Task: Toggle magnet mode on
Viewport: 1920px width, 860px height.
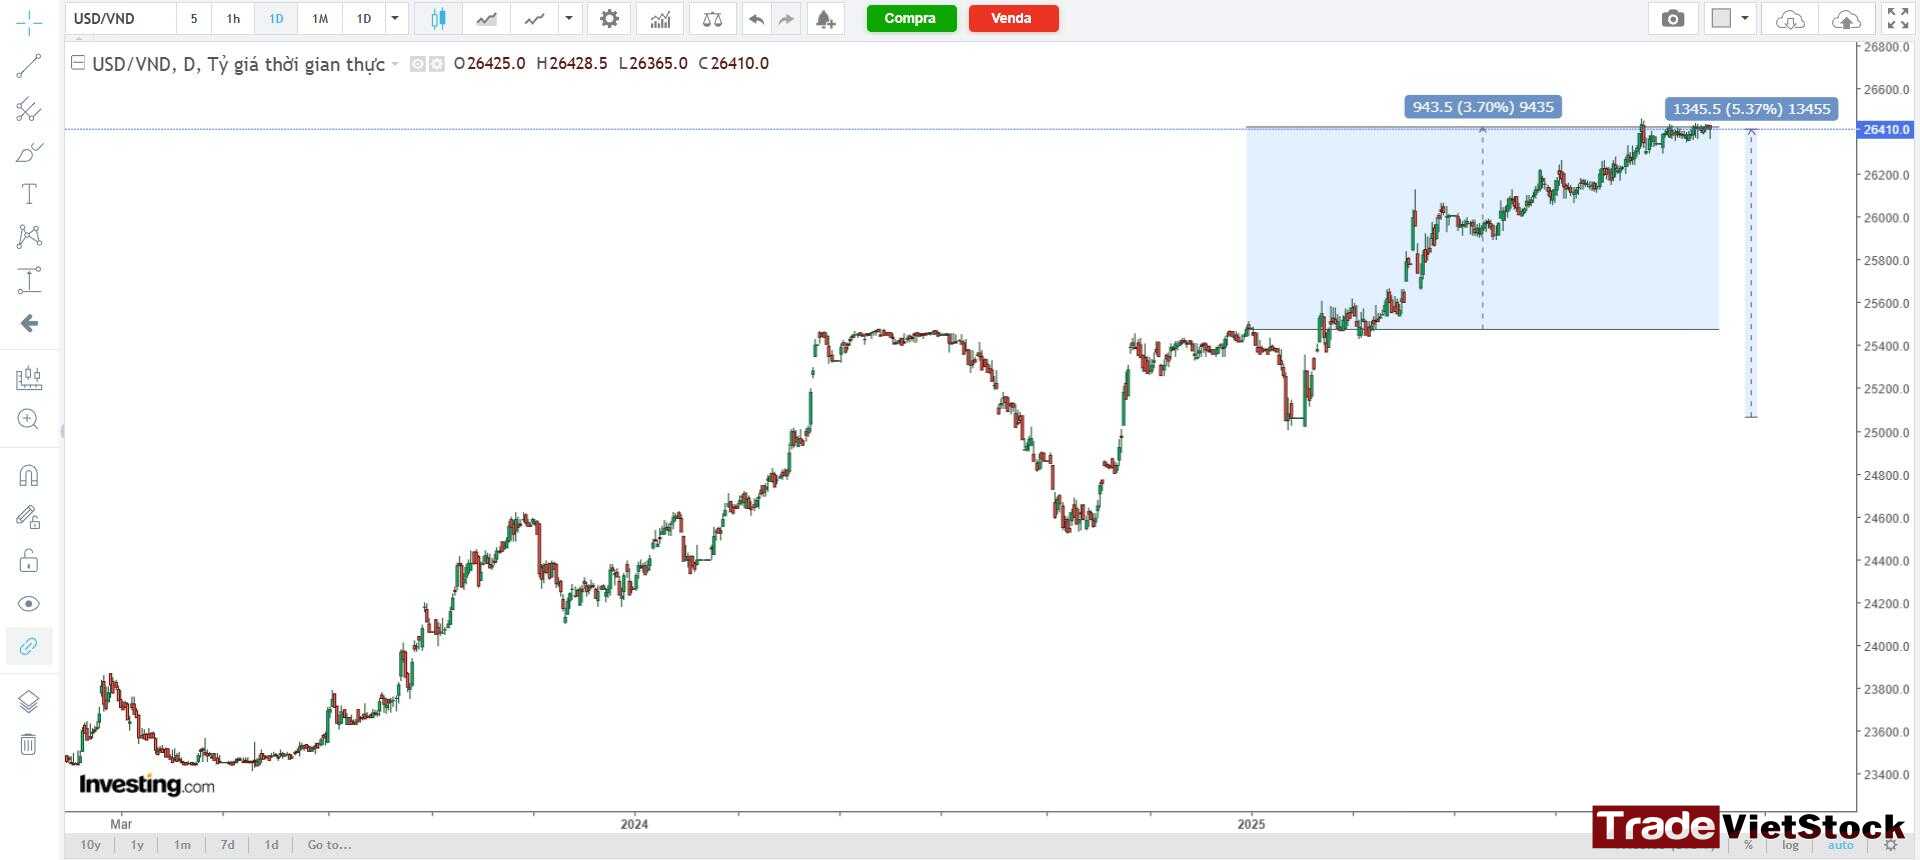Action: pyautogui.click(x=29, y=475)
